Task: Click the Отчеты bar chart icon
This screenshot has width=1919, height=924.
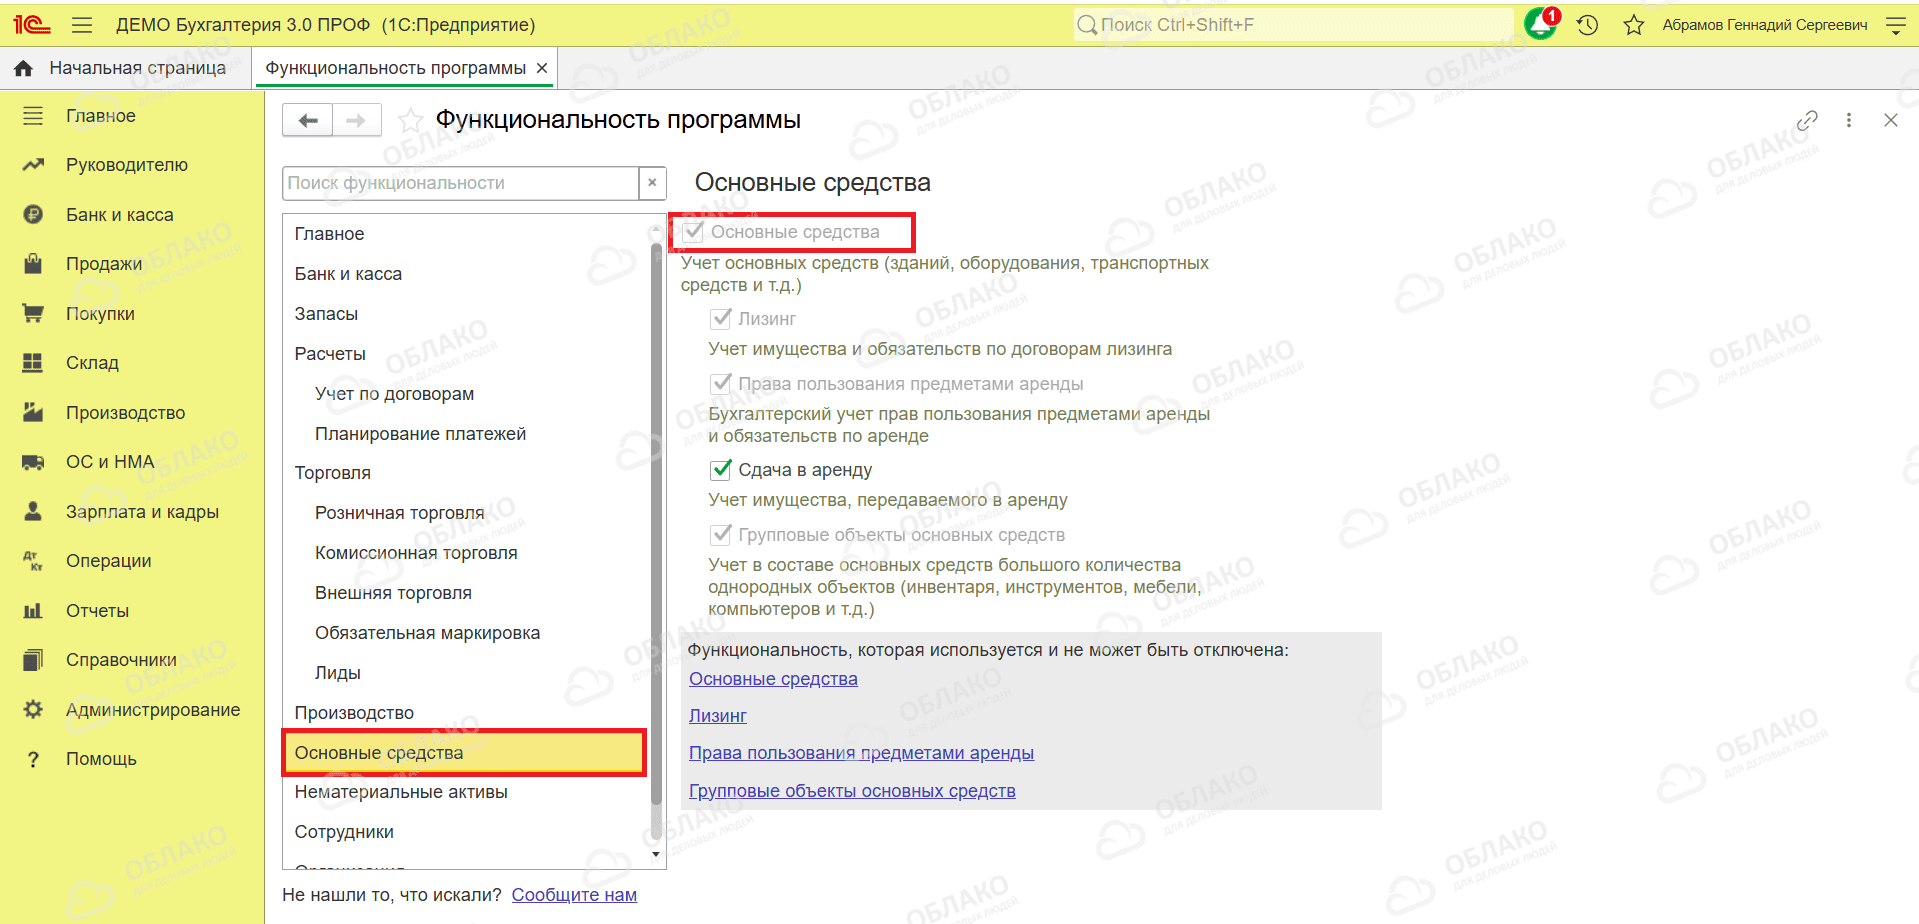Action: pyautogui.click(x=33, y=610)
